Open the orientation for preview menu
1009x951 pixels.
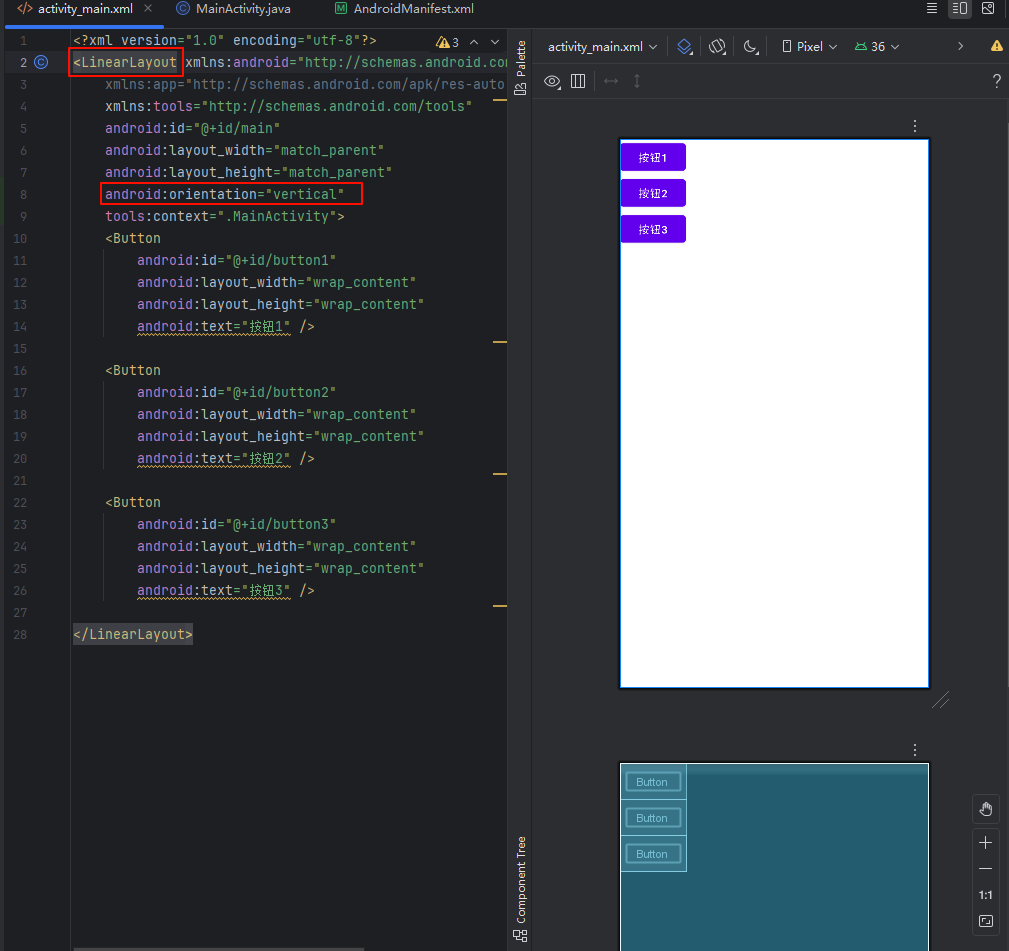(717, 46)
